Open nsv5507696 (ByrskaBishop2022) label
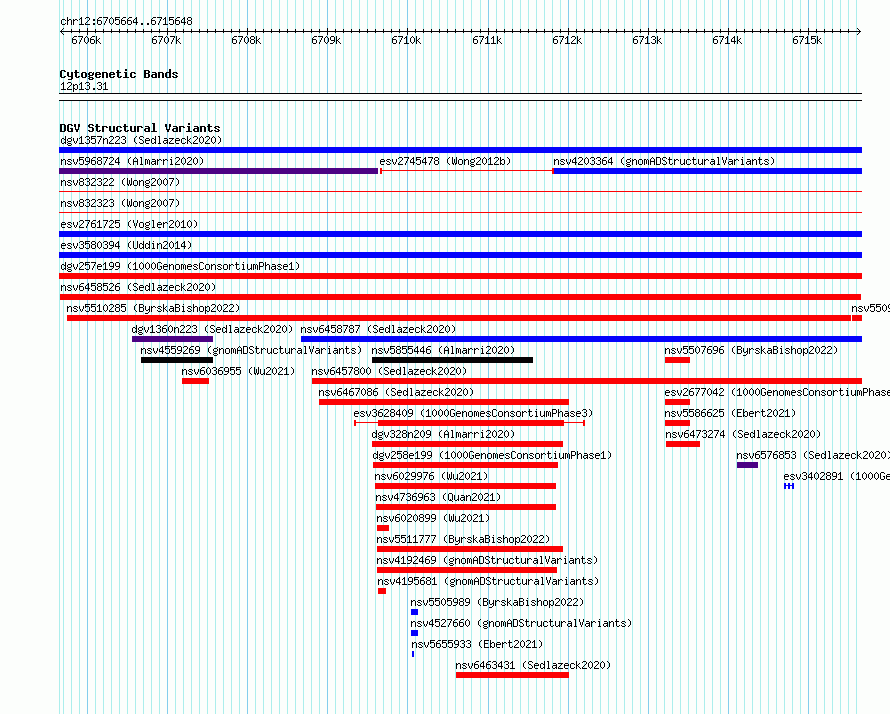890x714 pixels. coord(752,350)
